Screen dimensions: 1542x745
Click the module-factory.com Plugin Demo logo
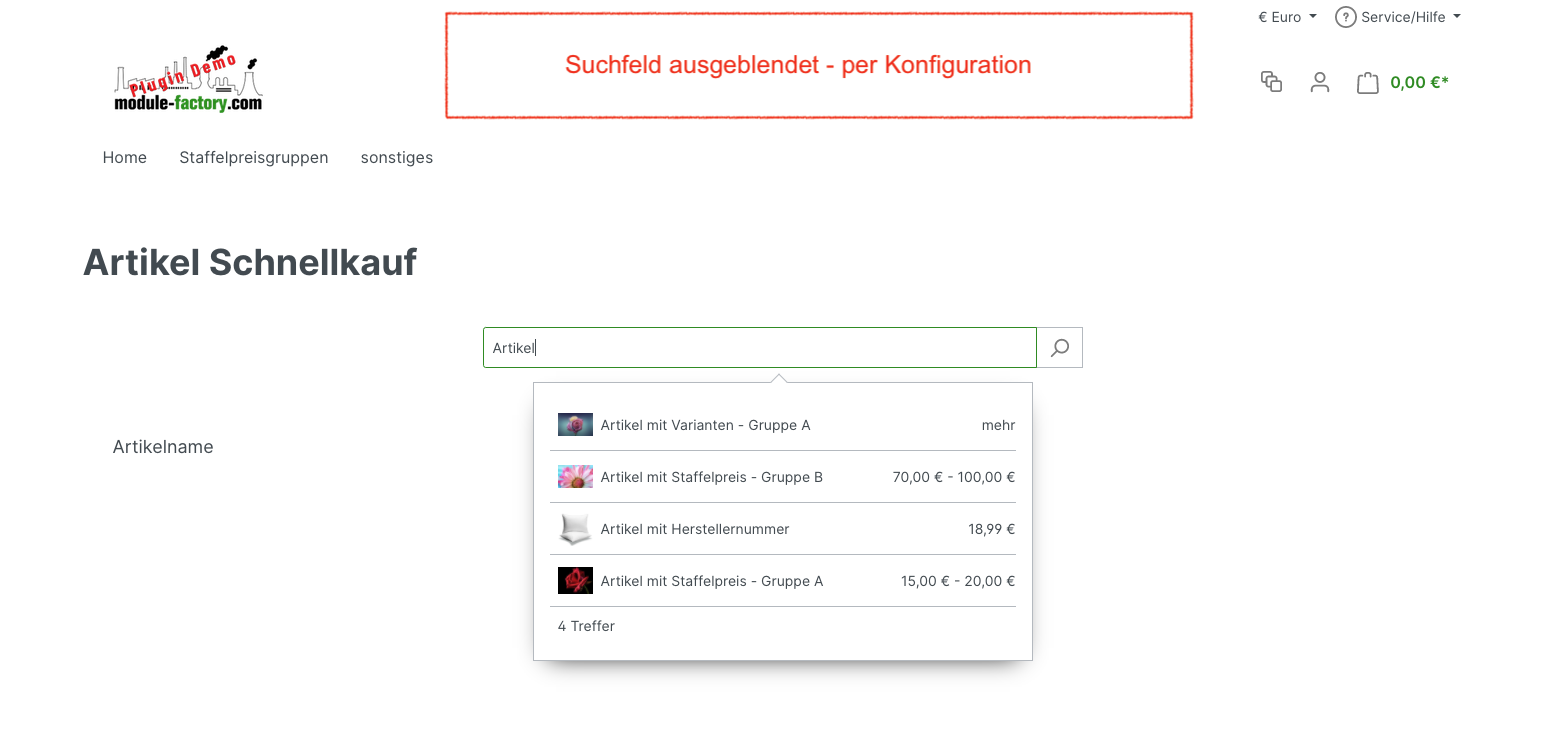pos(188,80)
